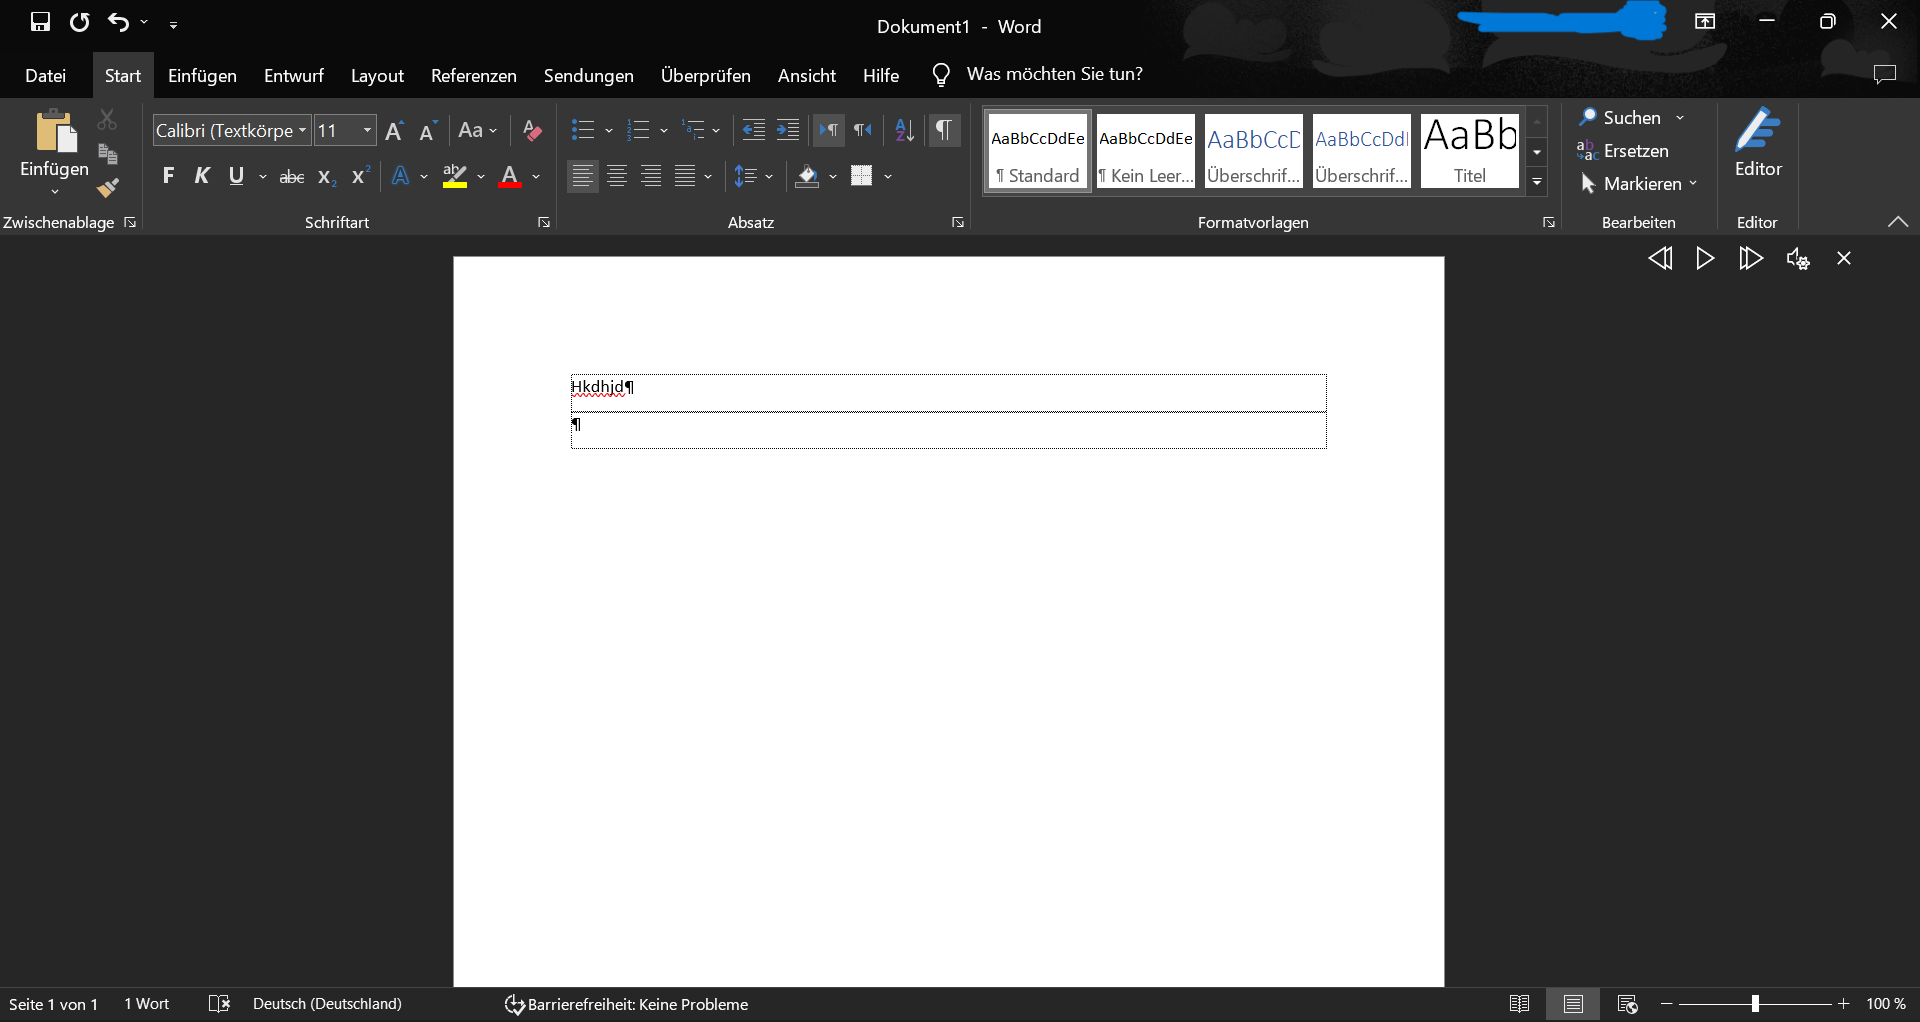Increase indent in the Absatz group
The image size is (1920, 1022).
tap(788, 130)
